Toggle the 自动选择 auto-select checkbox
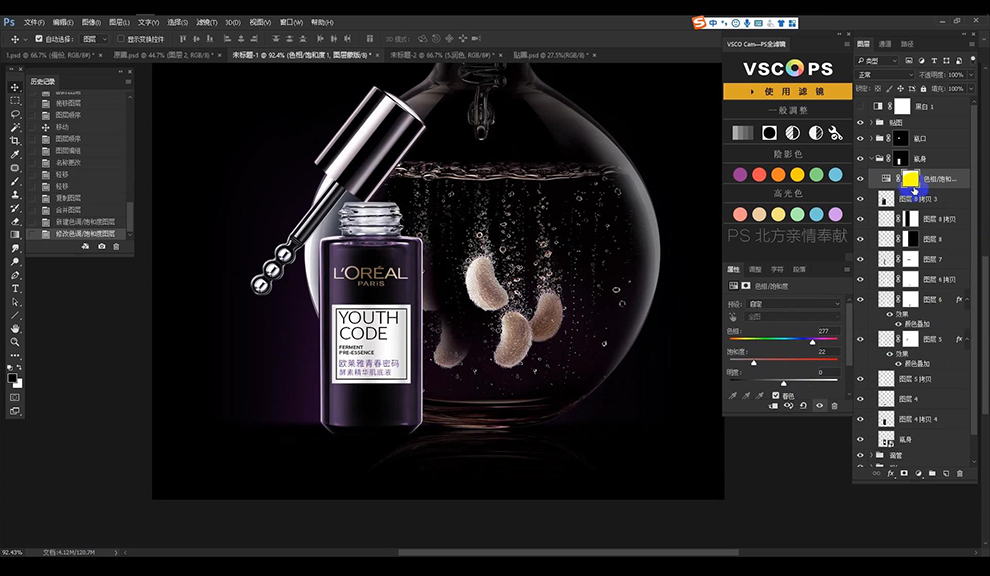The width and height of the screenshot is (990, 576). pyautogui.click(x=39, y=39)
